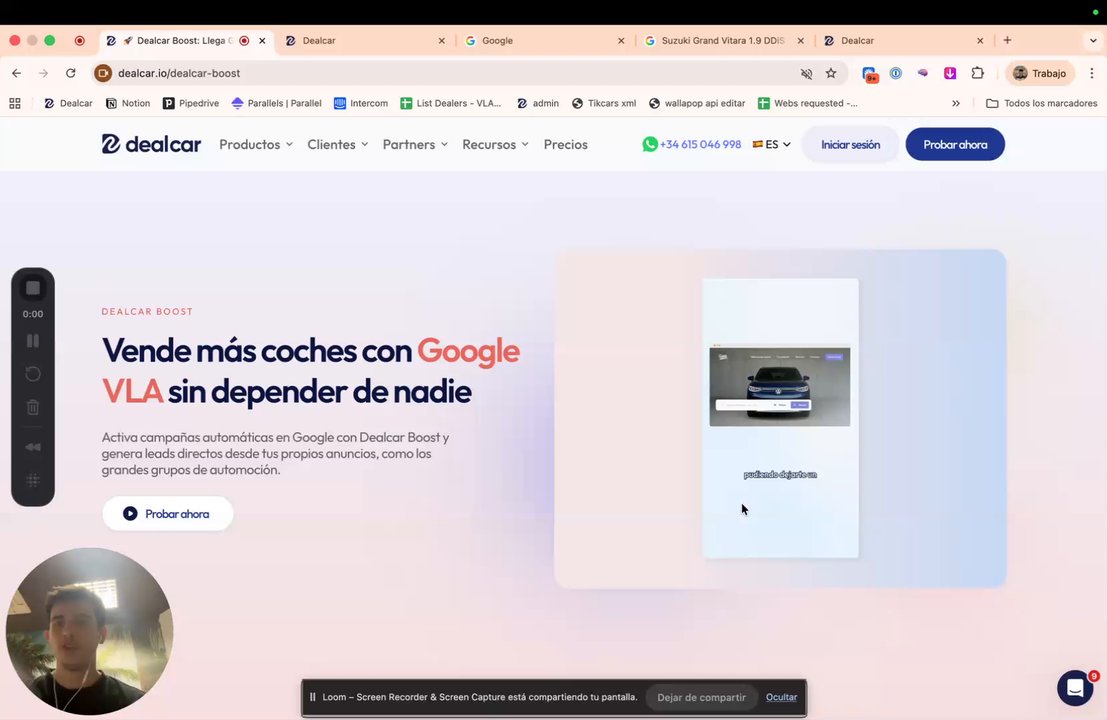
Task: Click the recording indicator icon in the address bar
Action: coord(103,73)
